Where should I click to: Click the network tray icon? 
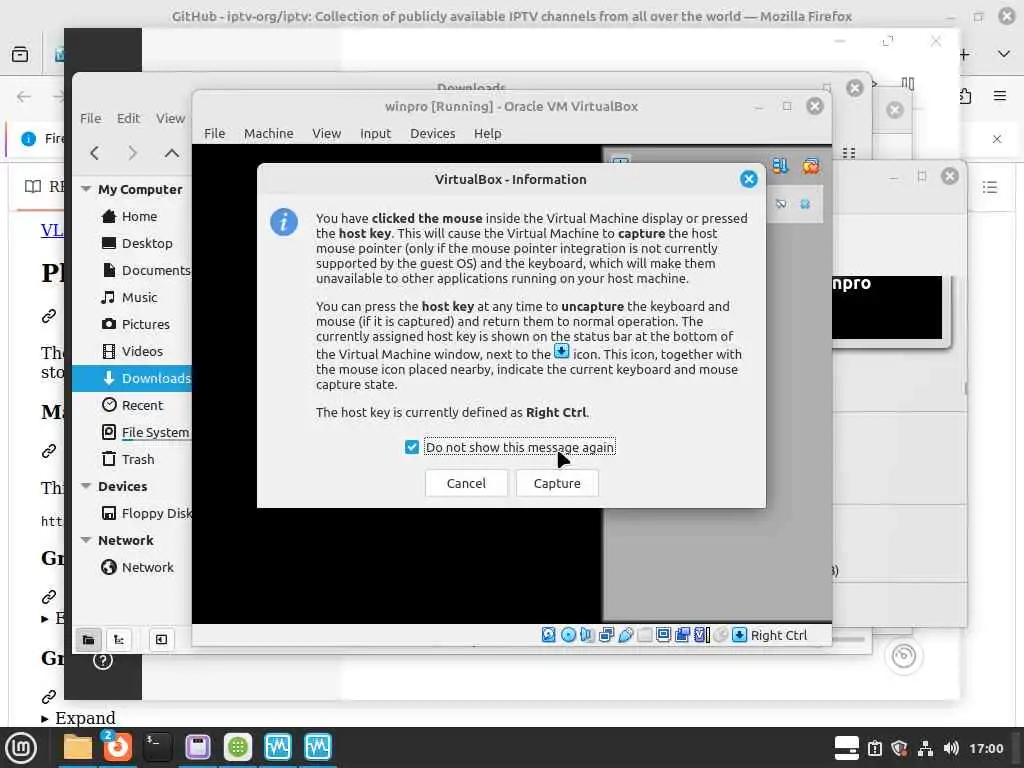[x=925, y=748]
